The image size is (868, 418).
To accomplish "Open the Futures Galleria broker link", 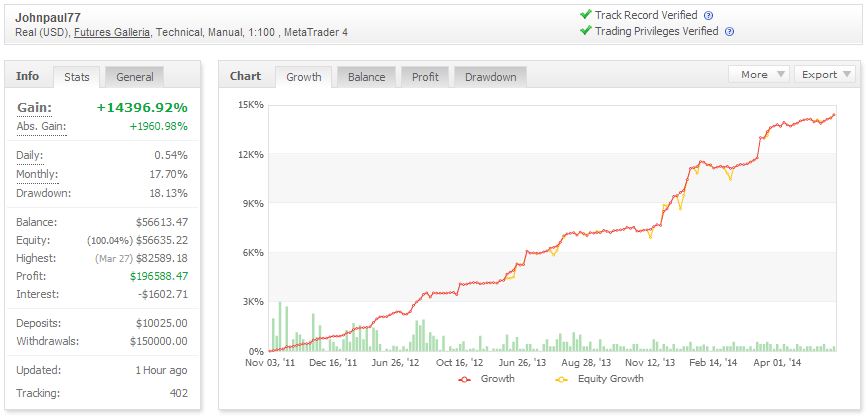I will click(x=112, y=33).
